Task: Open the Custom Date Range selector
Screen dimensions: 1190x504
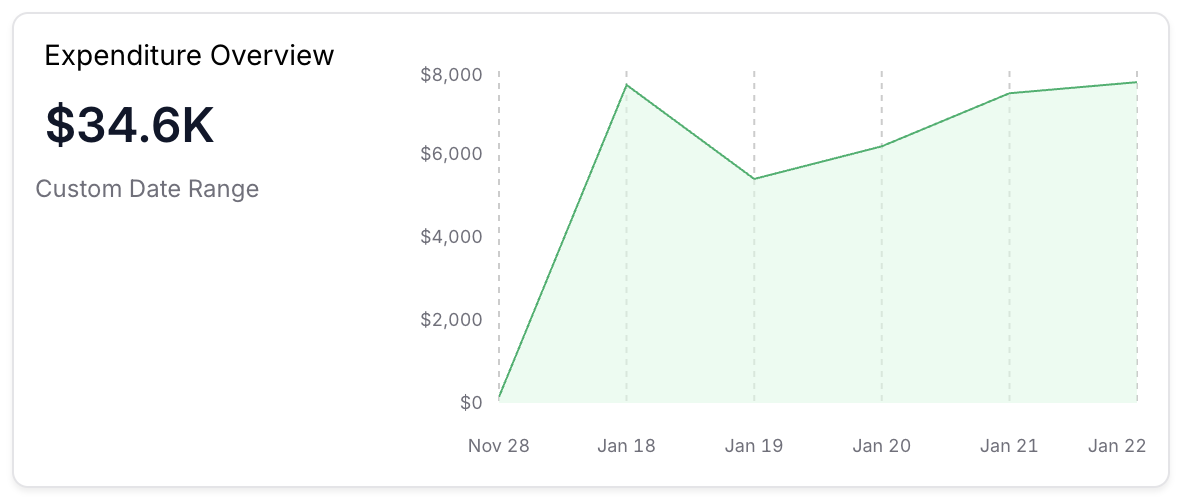Action: point(147,189)
